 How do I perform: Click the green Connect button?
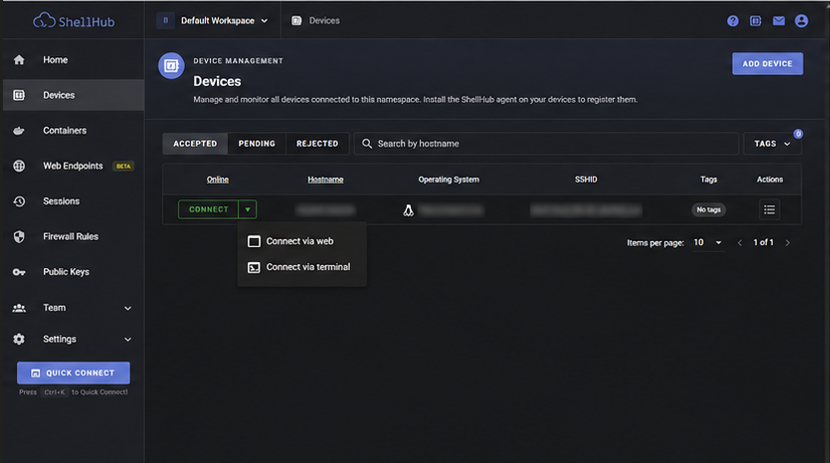tap(209, 210)
